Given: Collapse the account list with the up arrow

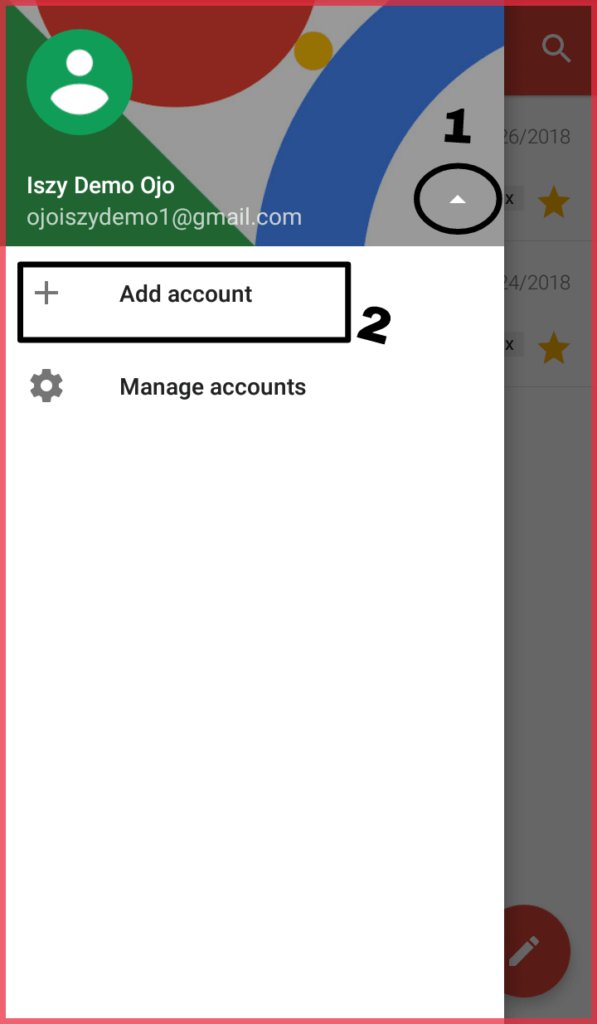Looking at the screenshot, I should pos(457,200).
